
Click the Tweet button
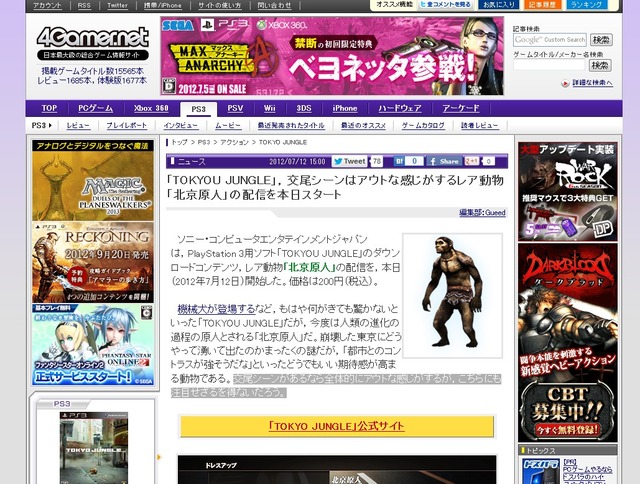(349, 161)
